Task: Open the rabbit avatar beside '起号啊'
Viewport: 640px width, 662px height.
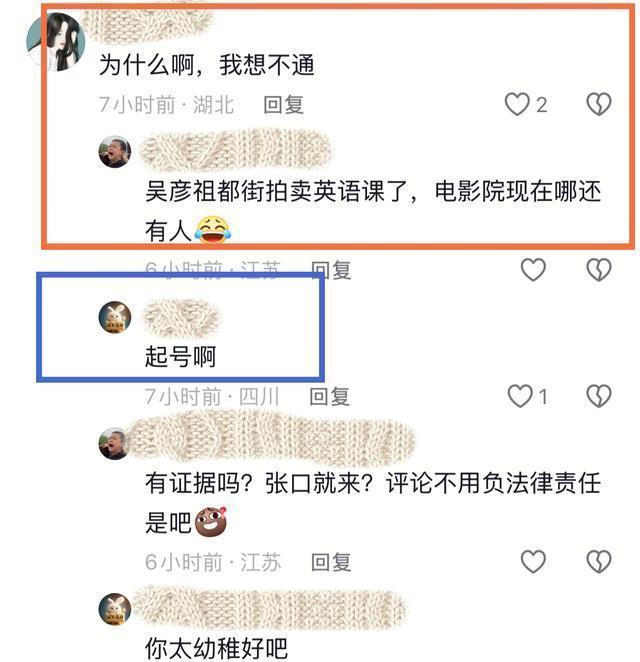Action: click(115, 317)
